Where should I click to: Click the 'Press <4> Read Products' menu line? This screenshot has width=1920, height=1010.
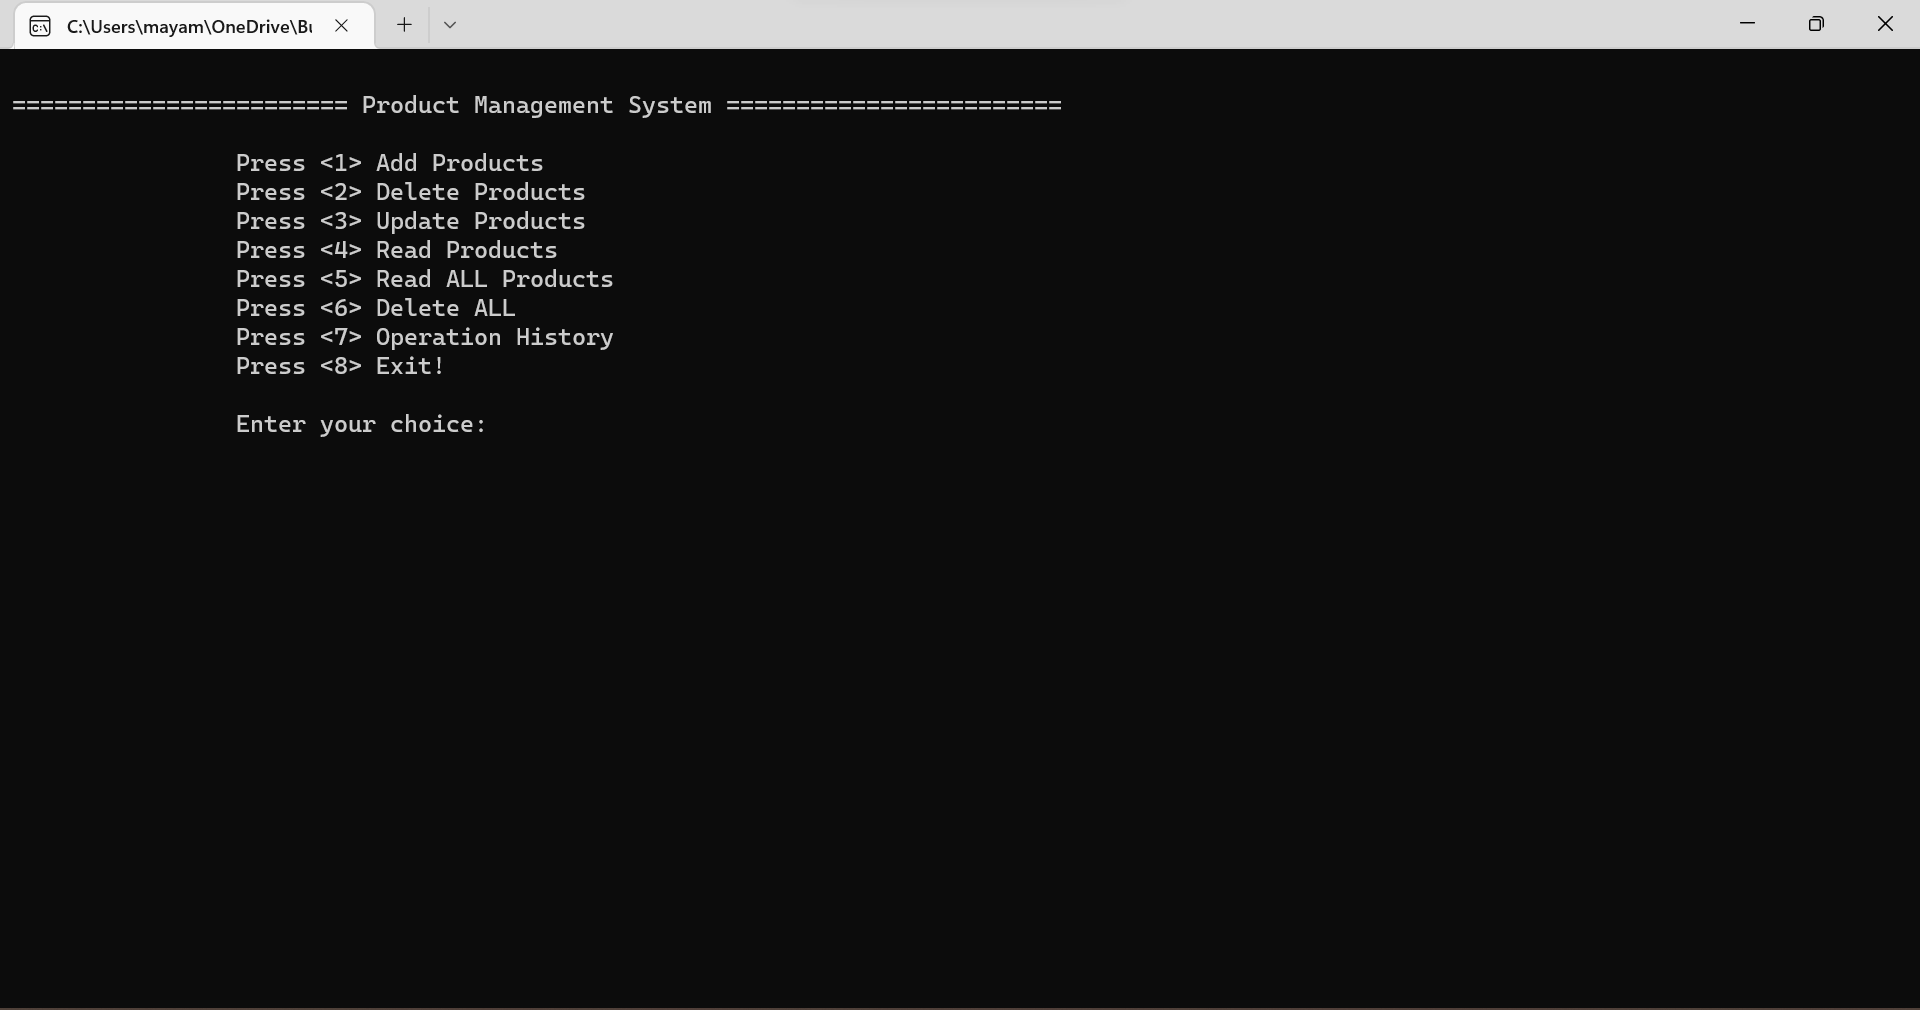[396, 251]
